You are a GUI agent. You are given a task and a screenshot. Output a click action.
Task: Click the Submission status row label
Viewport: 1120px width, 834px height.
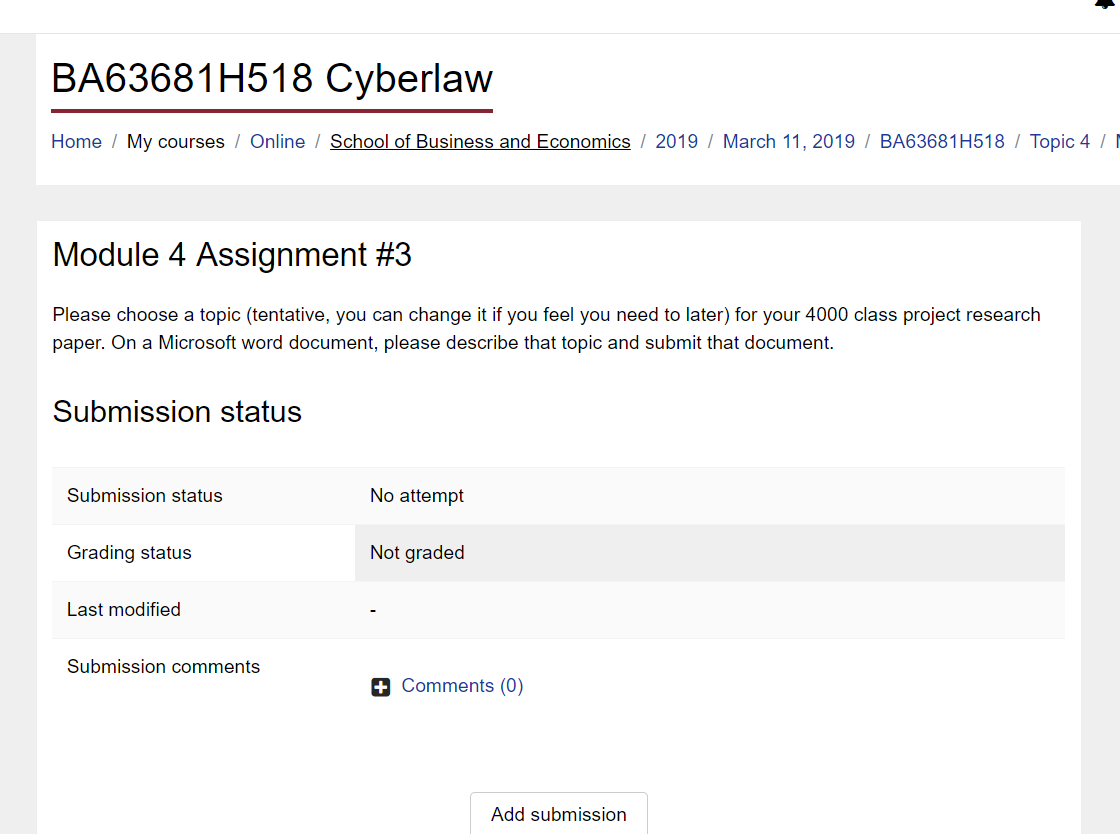(x=145, y=496)
